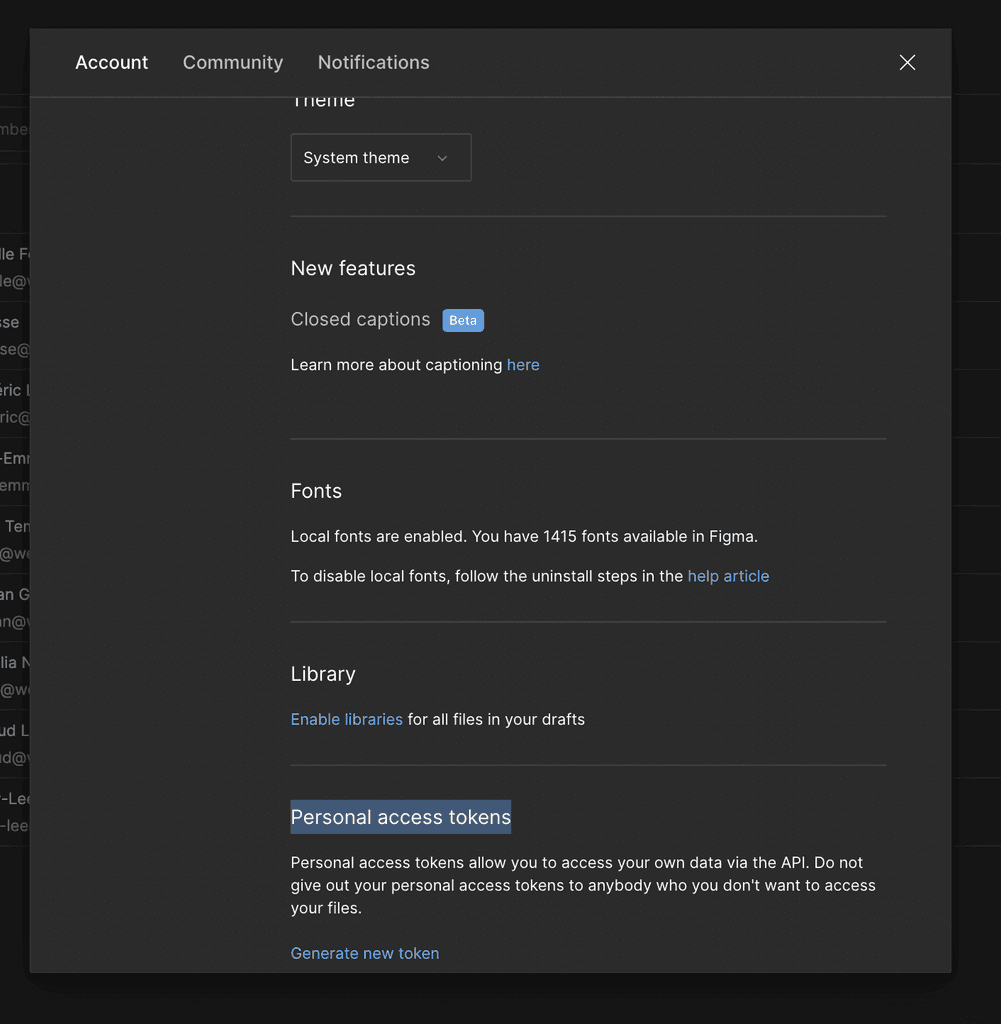Select the Personal access tokens heading
The width and height of the screenshot is (1001, 1024).
tap(400, 817)
